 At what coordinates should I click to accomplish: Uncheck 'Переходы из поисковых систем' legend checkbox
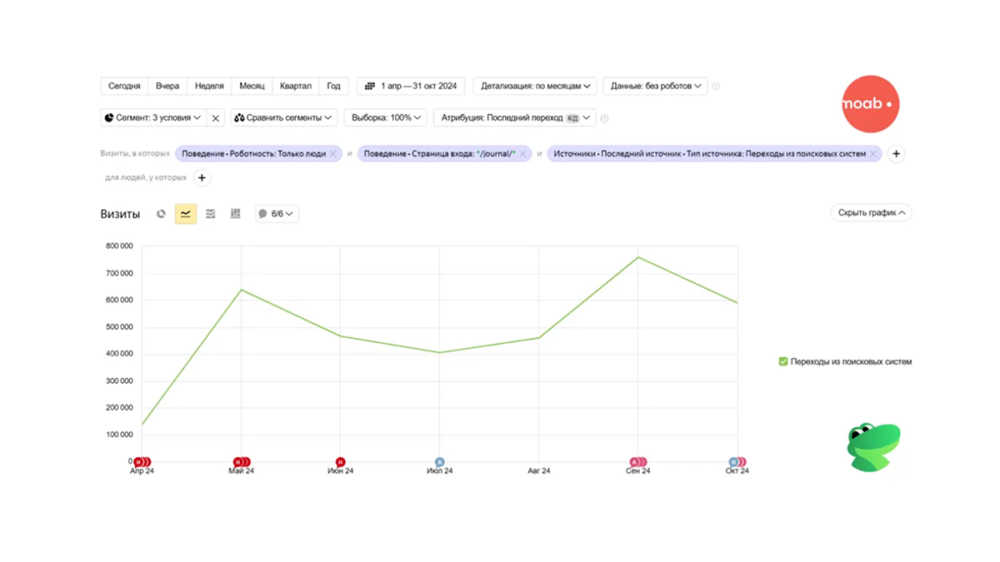[x=783, y=362]
